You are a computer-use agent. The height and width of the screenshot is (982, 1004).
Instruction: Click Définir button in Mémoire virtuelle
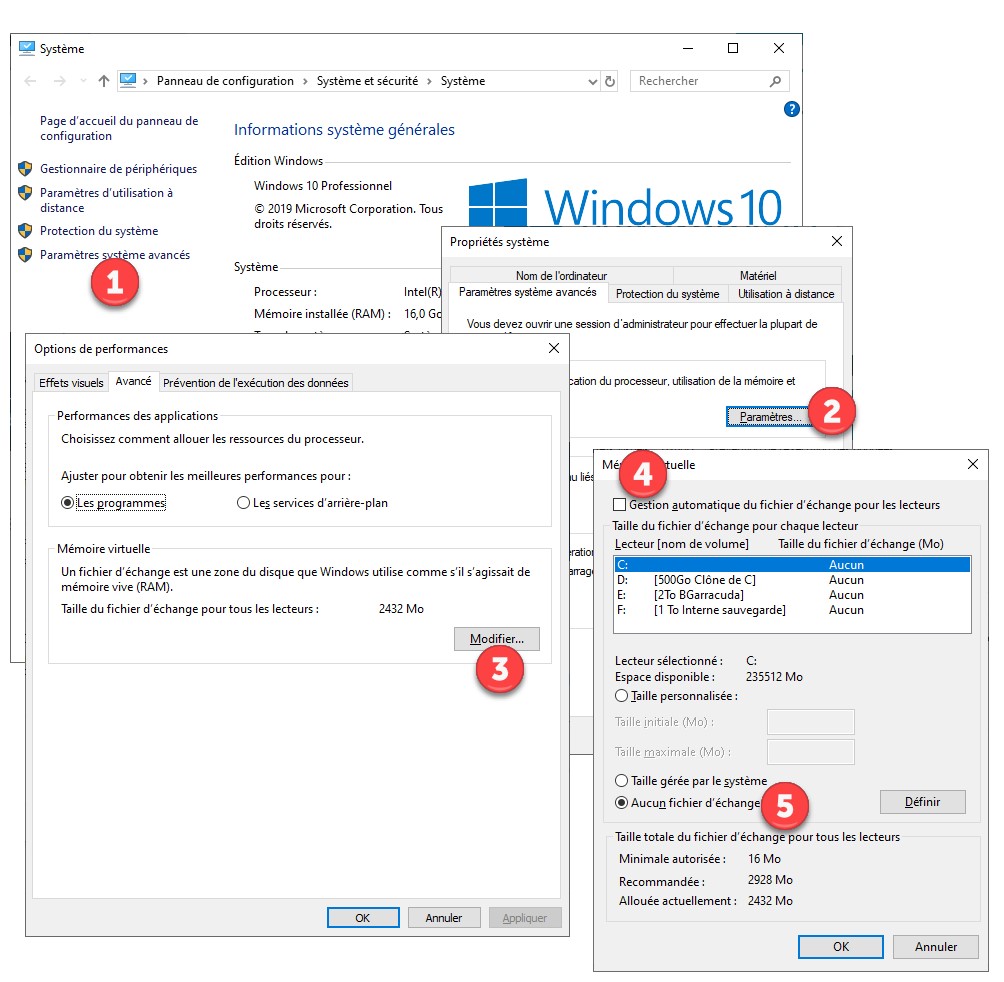pos(923,802)
